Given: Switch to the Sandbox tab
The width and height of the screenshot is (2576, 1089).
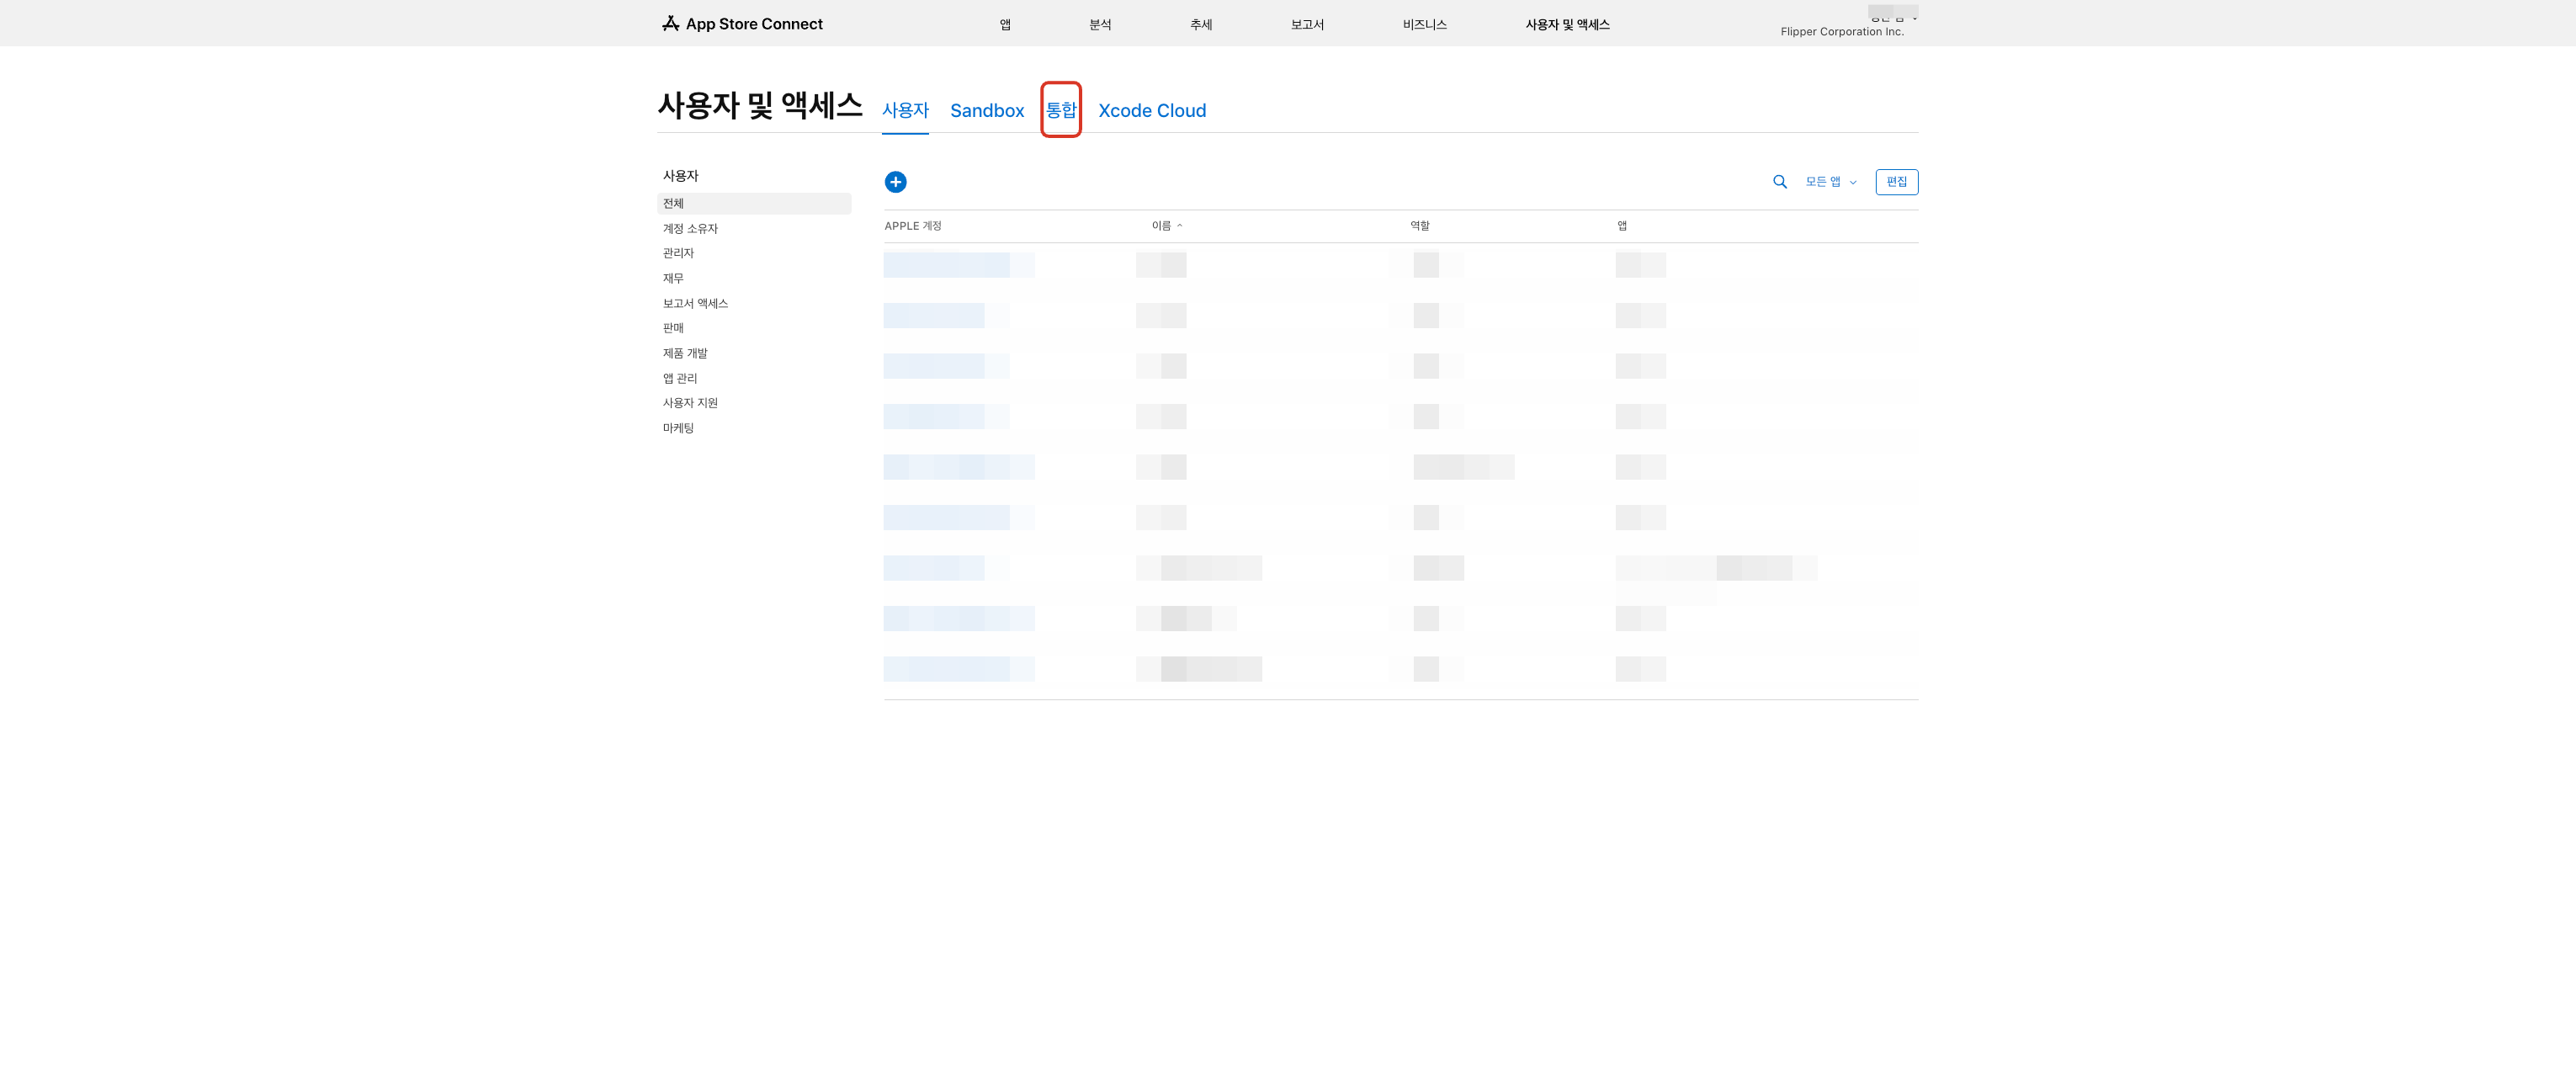Looking at the screenshot, I should click(x=986, y=111).
